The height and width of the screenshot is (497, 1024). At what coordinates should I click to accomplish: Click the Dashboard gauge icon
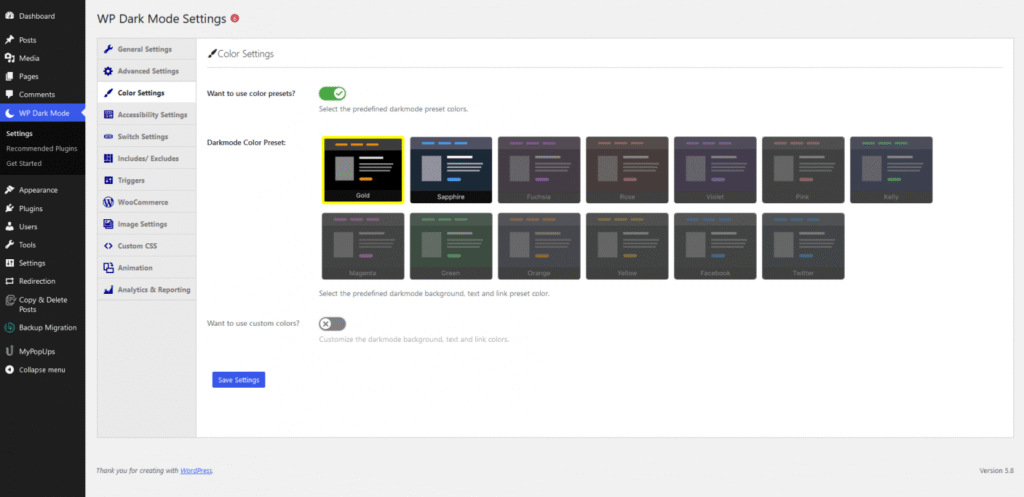click(9, 16)
